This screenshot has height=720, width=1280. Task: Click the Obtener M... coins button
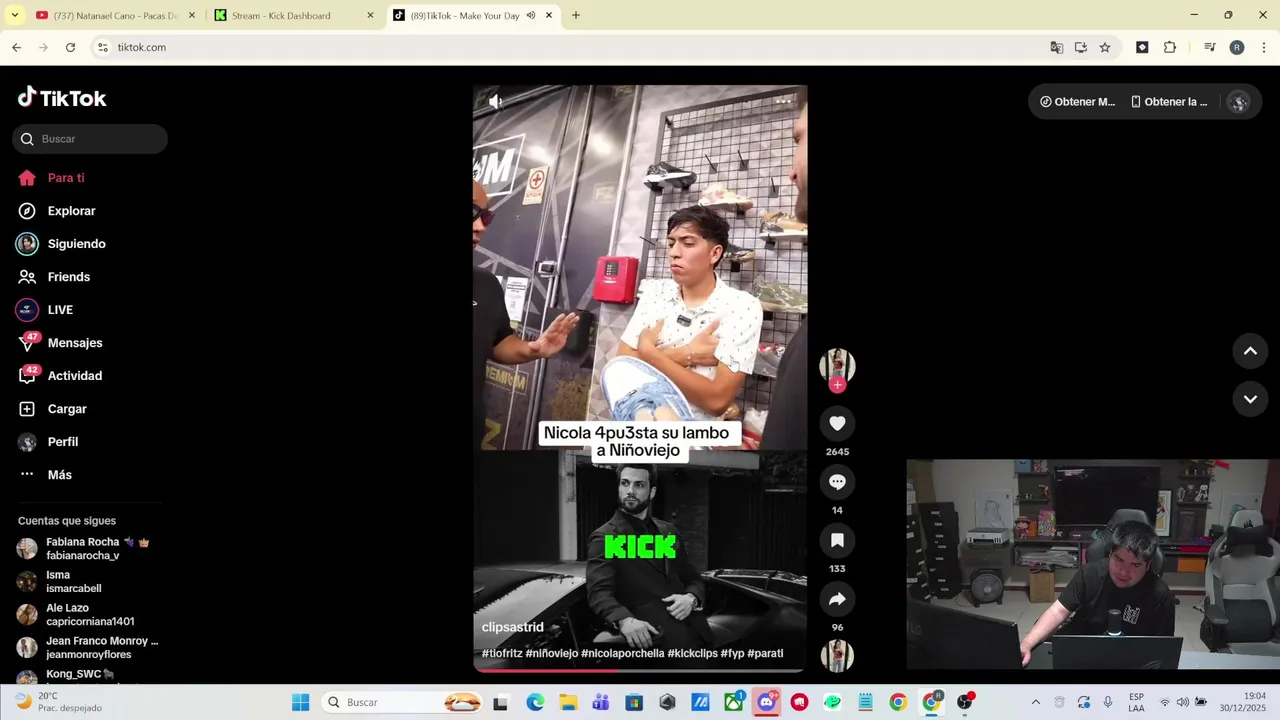pyautogui.click(x=1077, y=102)
